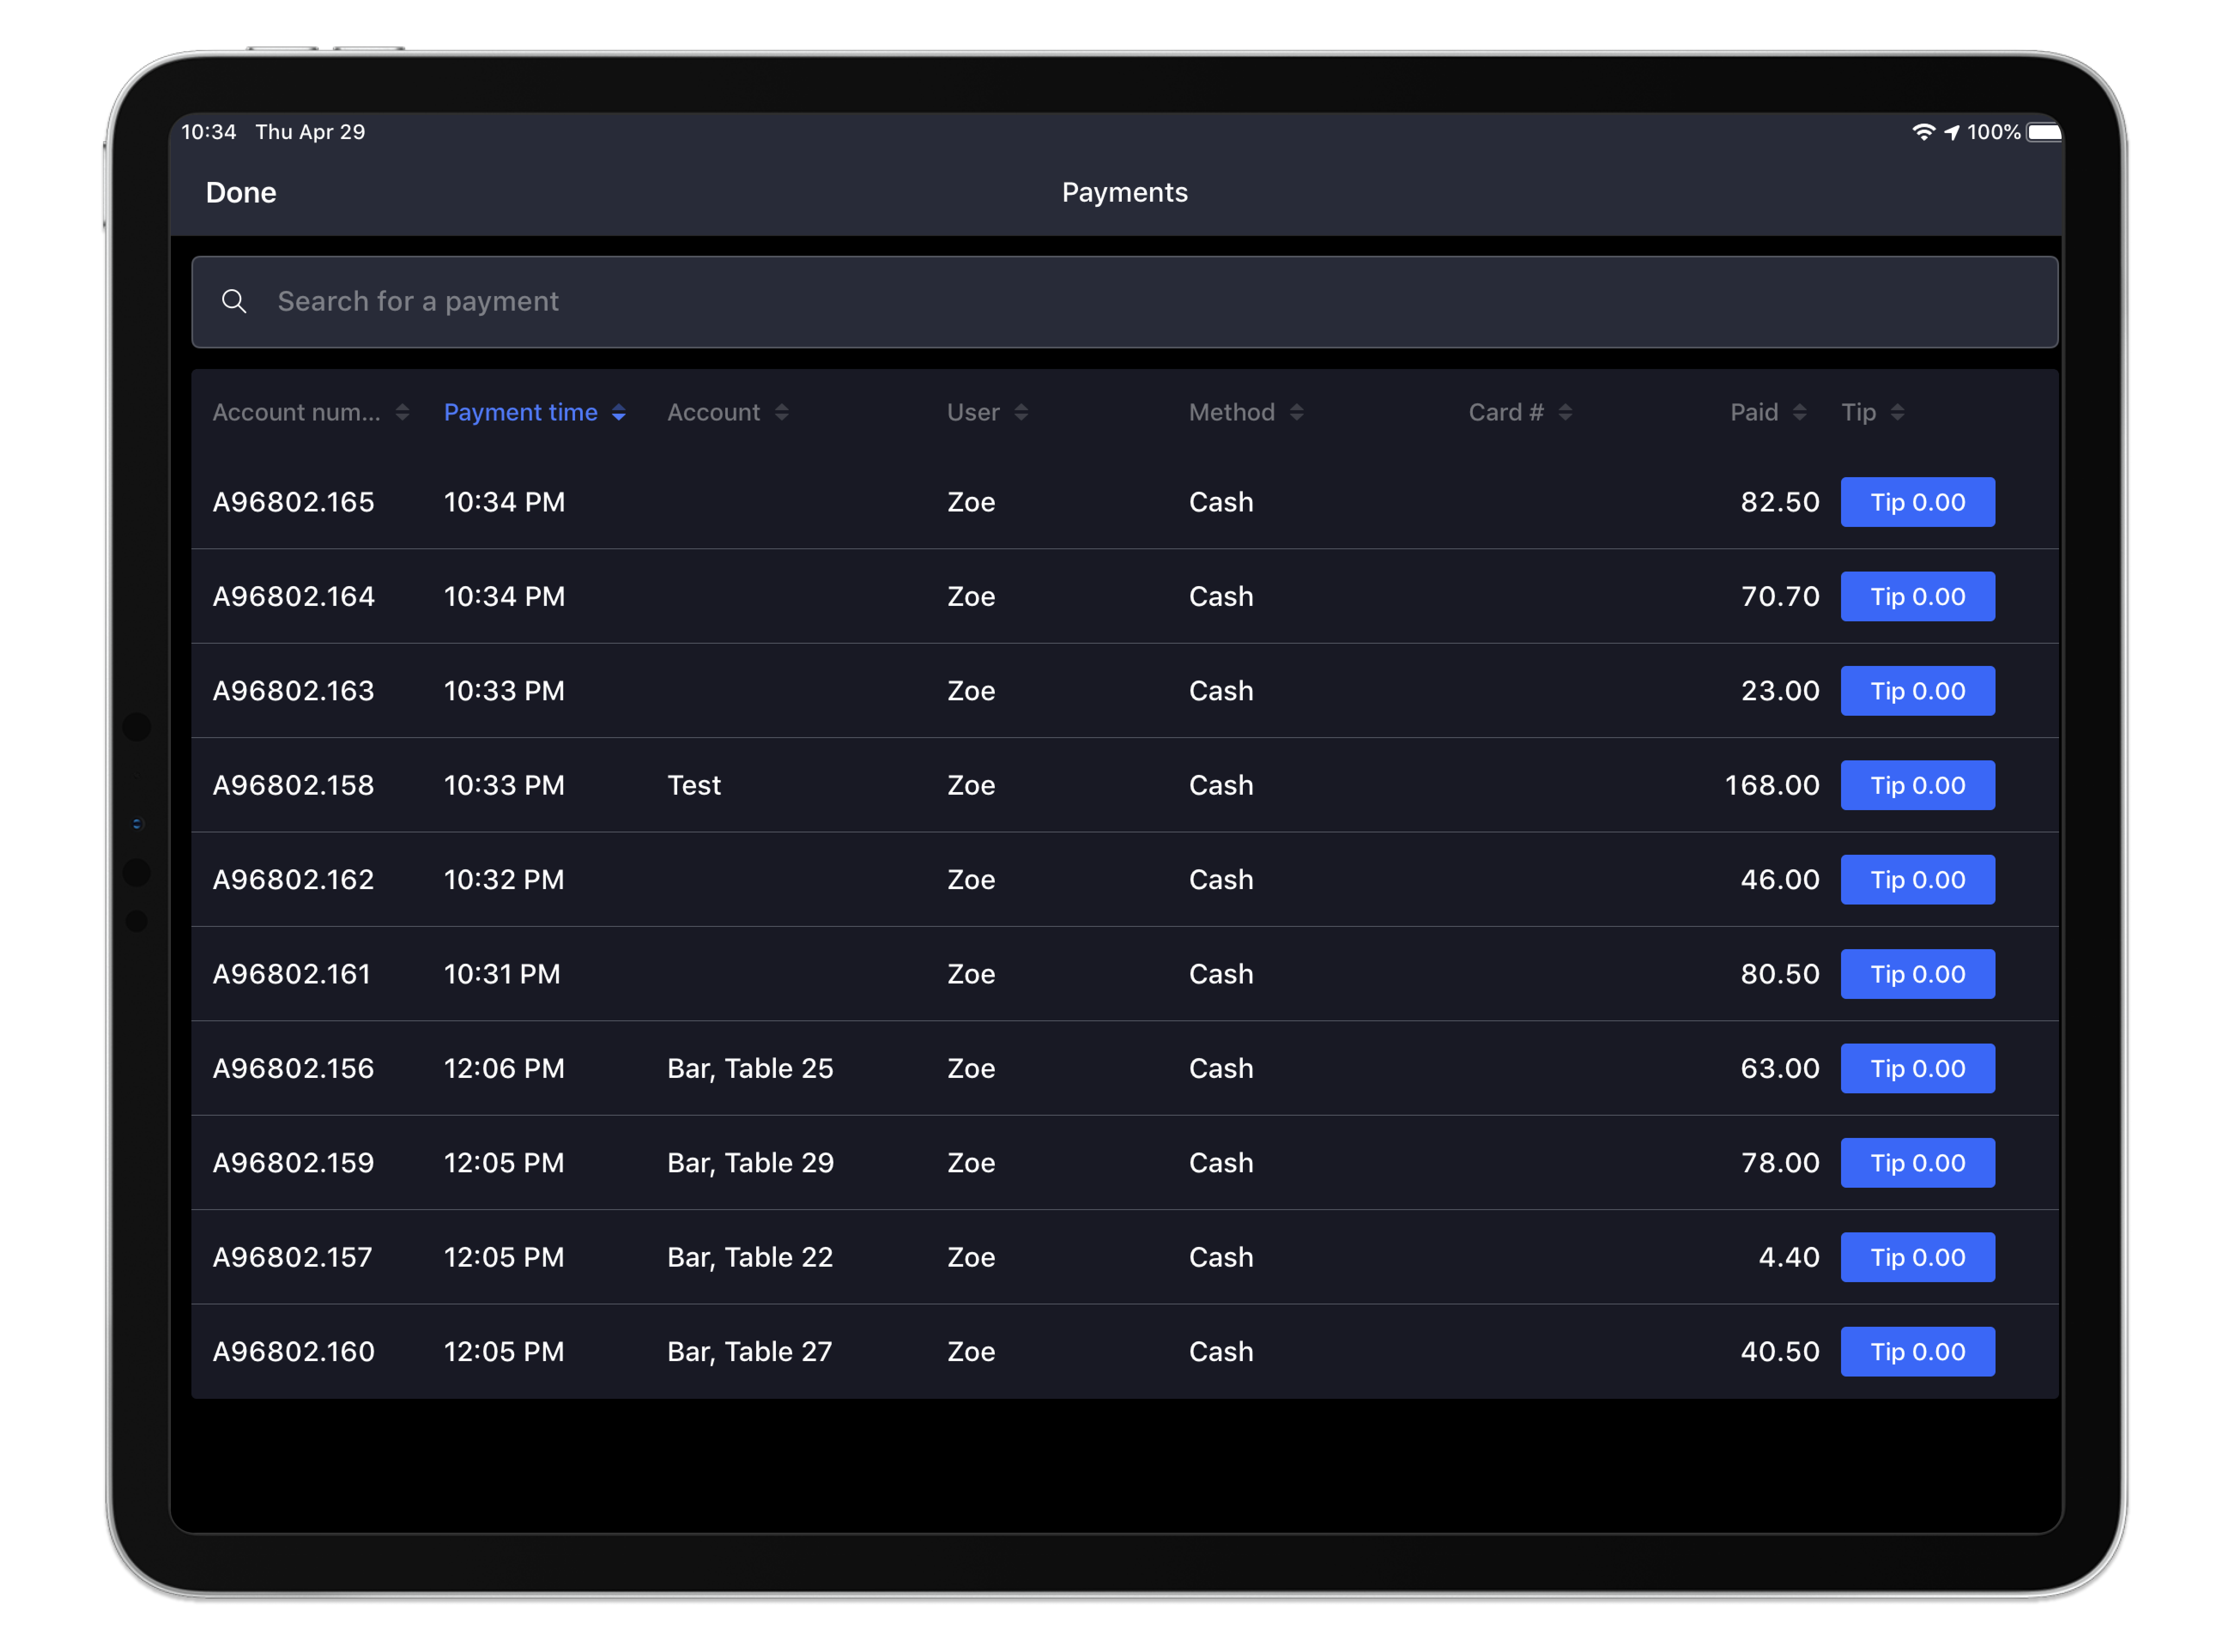Tap Tip 0.00 for payment A96802.159

point(1917,1163)
